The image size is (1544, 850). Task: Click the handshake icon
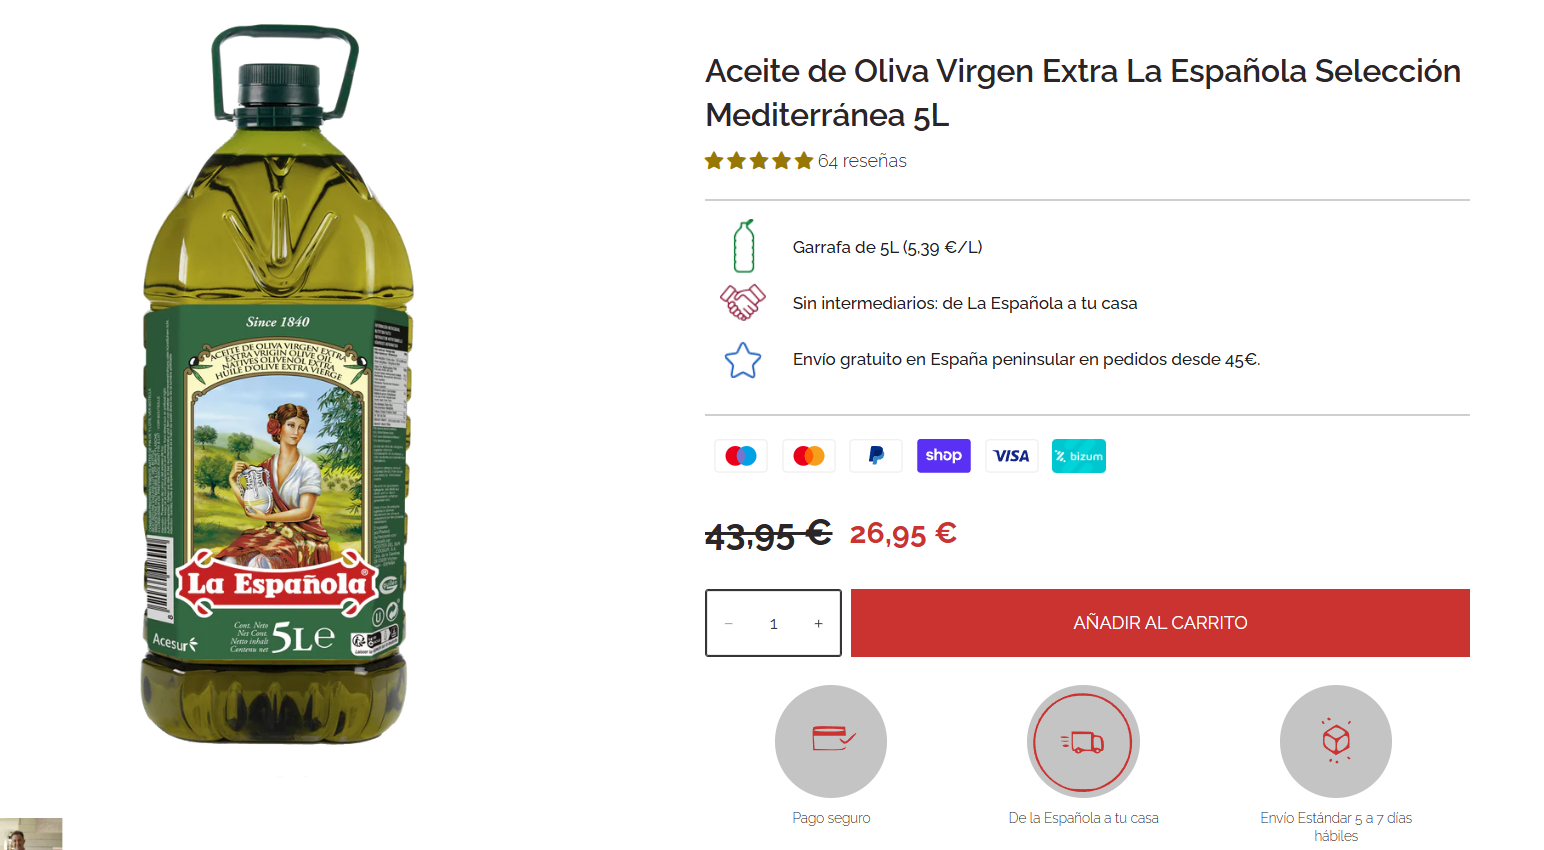pyautogui.click(x=743, y=302)
